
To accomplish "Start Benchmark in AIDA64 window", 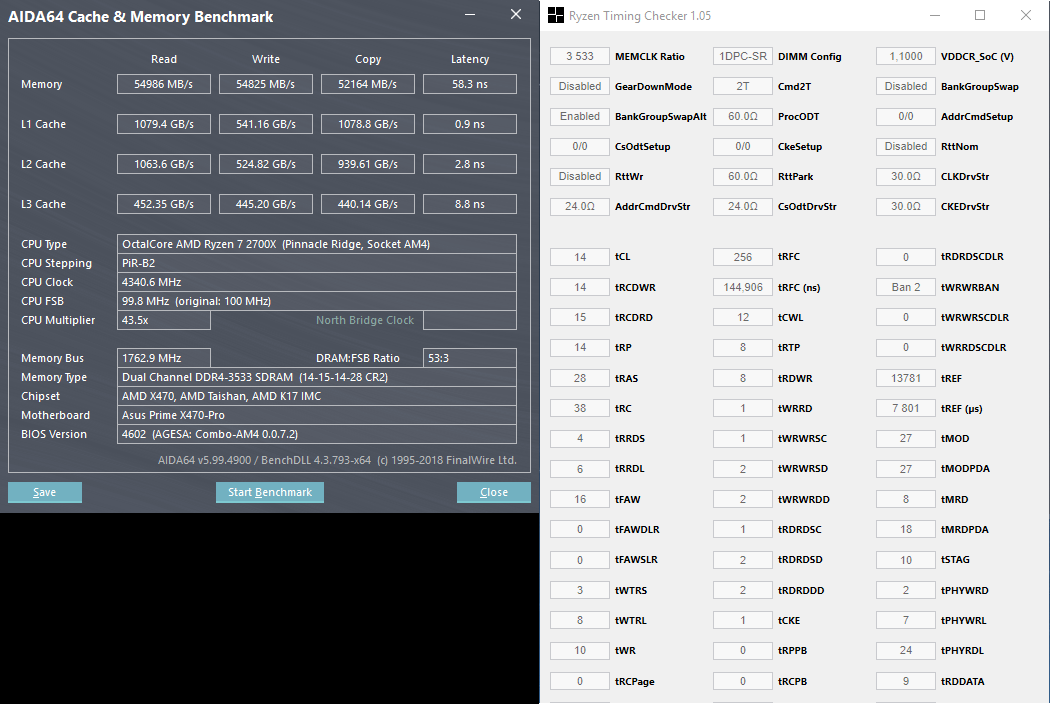I will pos(269,492).
